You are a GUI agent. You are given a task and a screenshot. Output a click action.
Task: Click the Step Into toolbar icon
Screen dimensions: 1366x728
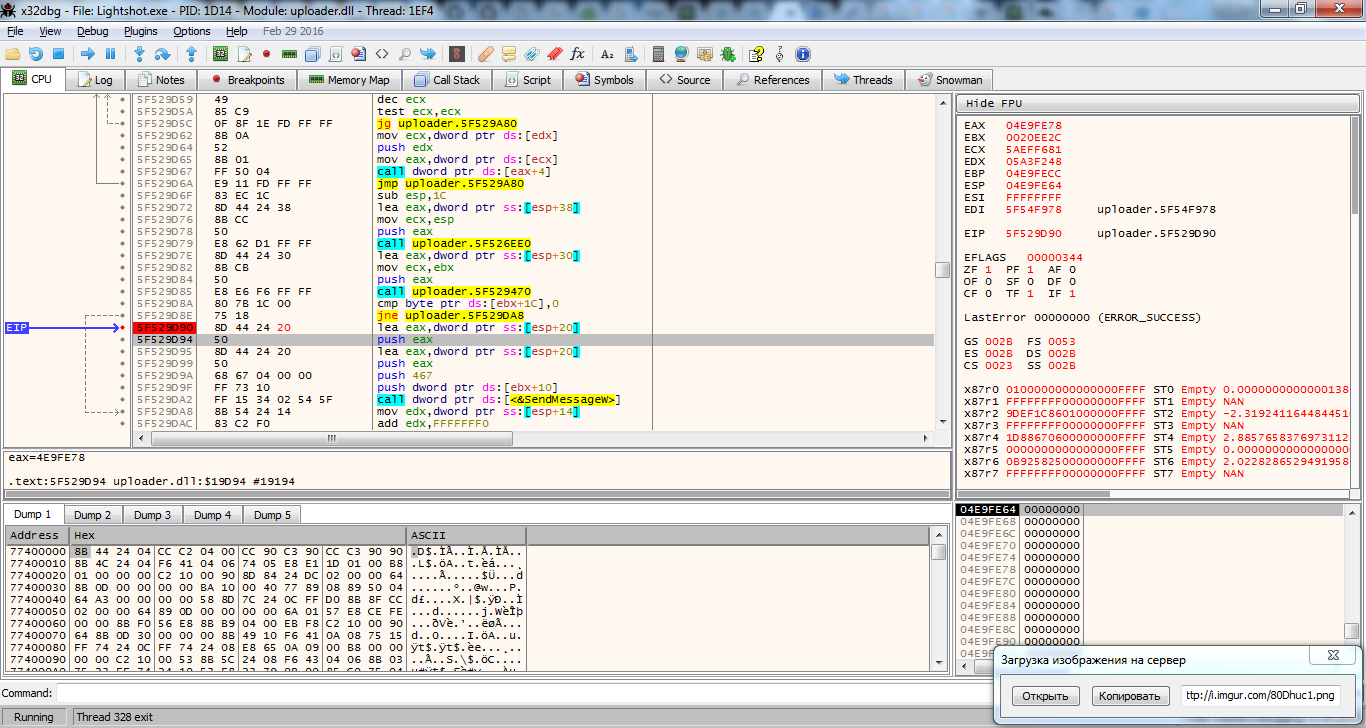139,54
